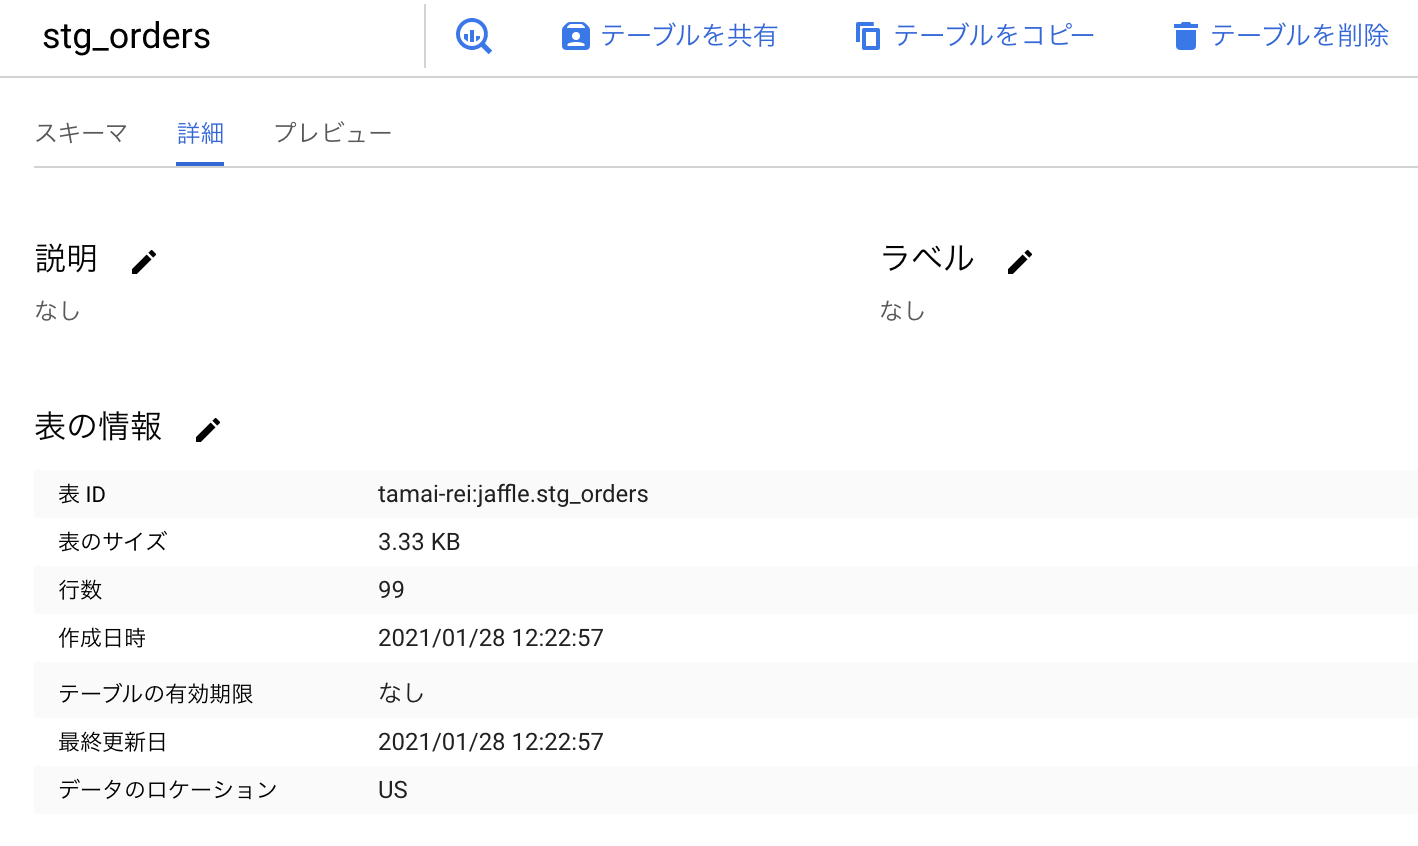
Task: Select the tamai-rei:jaffle.stg_orders value
Action: coord(513,494)
